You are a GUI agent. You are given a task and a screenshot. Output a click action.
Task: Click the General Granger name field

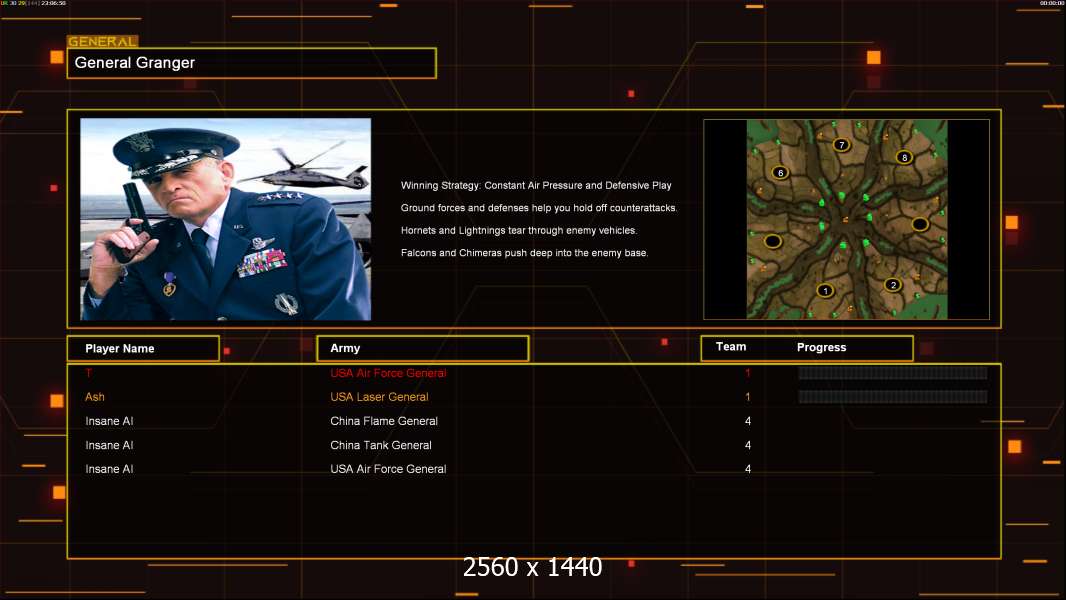point(251,63)
